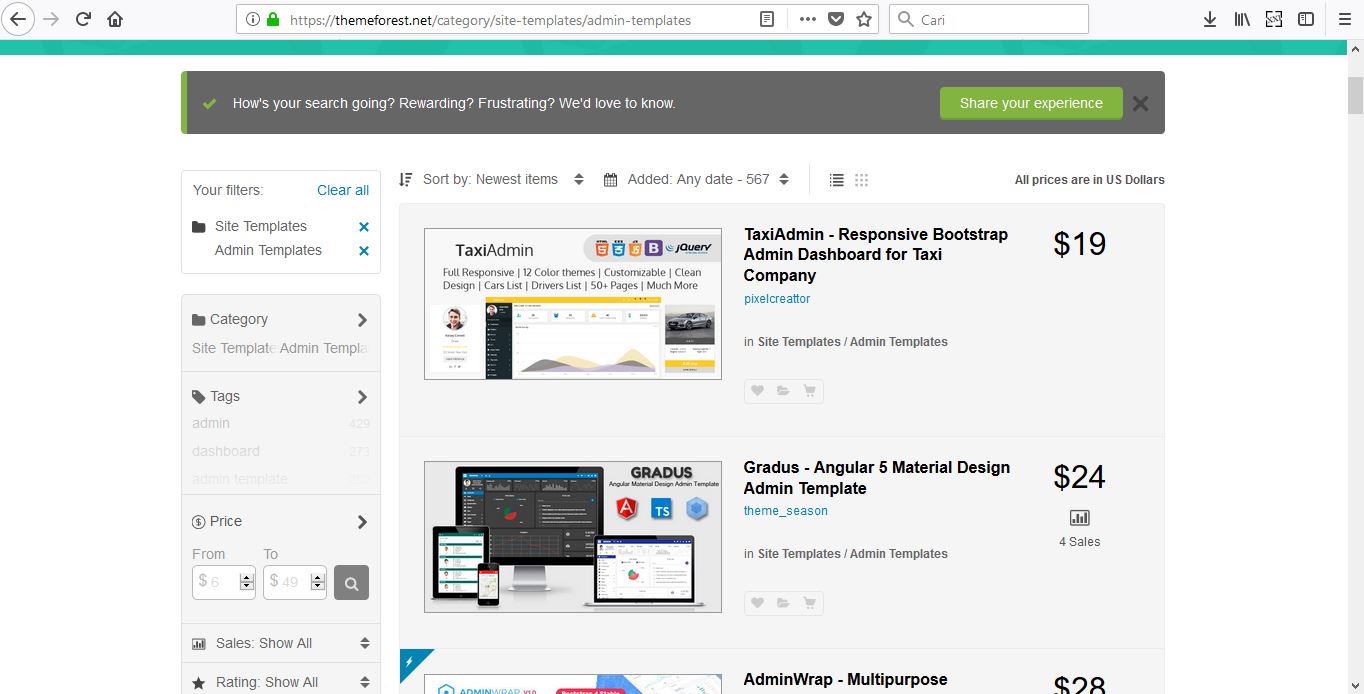Open the AdminWrap Multipurpose title link
Image resolution: width=1364 pixels, height=694 pixels.
(846, 680)
